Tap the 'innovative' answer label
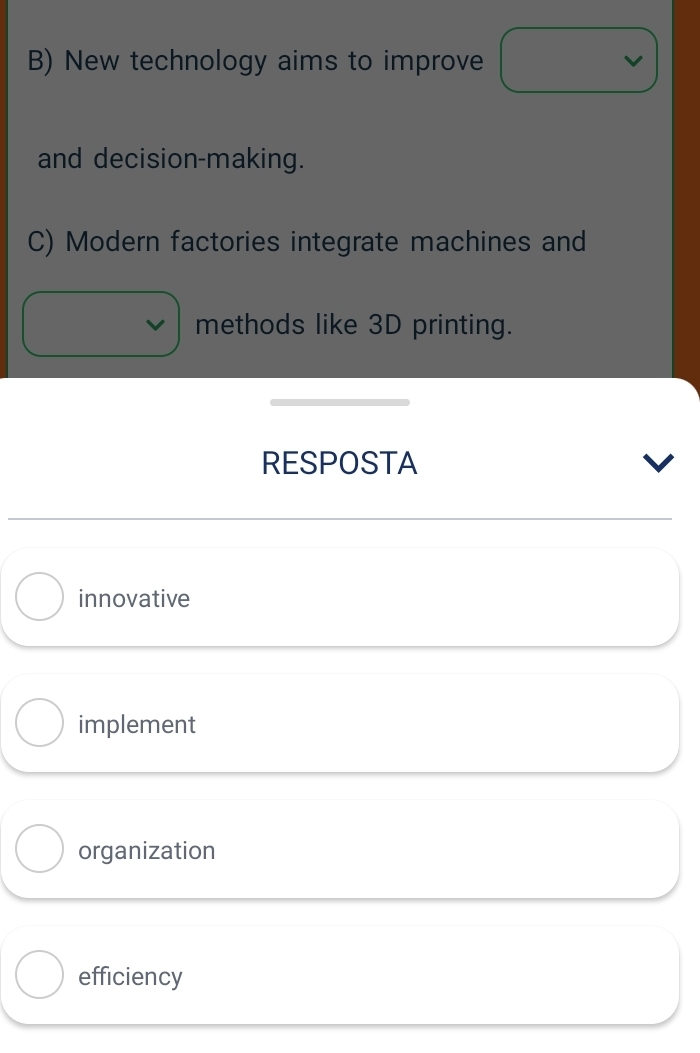The height and width of the screenshot is (1053, 700). pyautogui.click(x=134, y=599)
